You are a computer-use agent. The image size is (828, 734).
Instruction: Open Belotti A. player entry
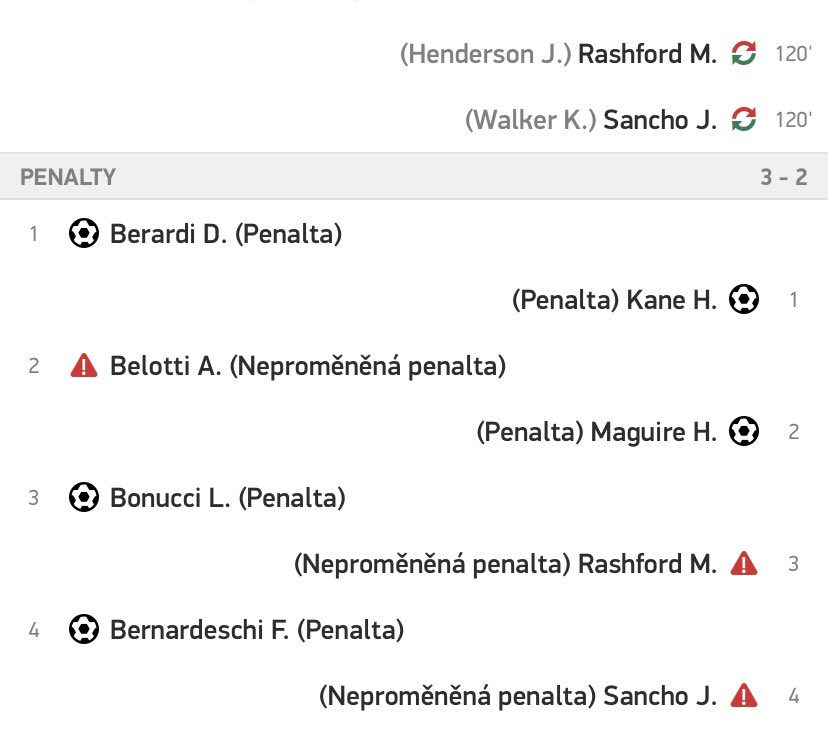pos(165,366)
